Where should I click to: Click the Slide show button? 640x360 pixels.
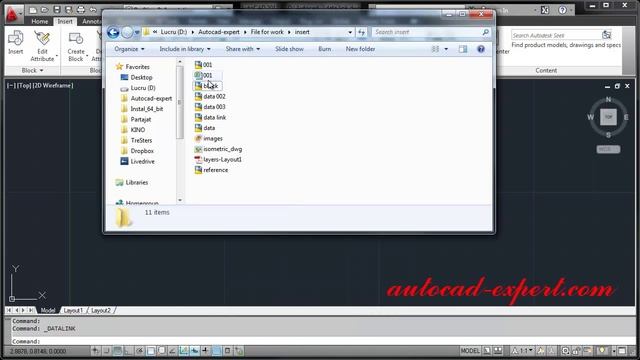pos(289,49)
